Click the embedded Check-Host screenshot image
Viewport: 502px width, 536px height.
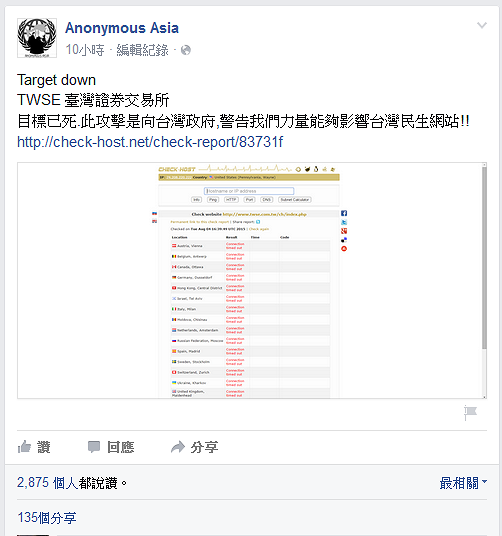tap(252, 281)
